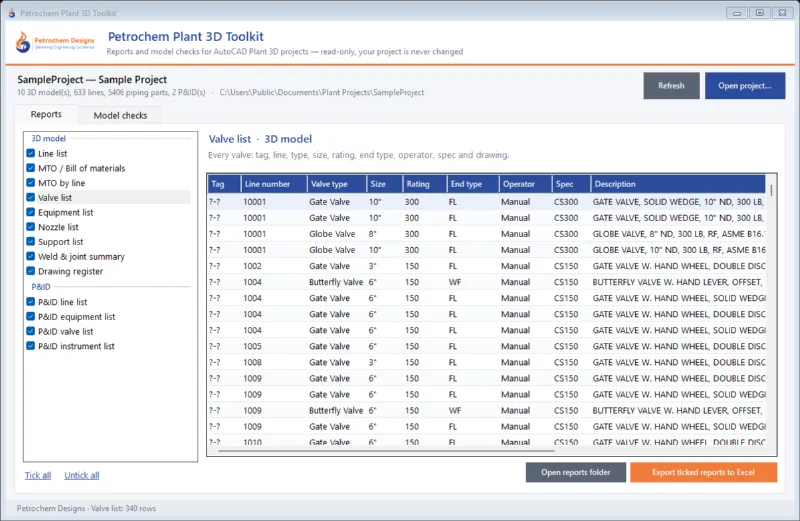Click the Untick all link

click(x=82, y=476)
